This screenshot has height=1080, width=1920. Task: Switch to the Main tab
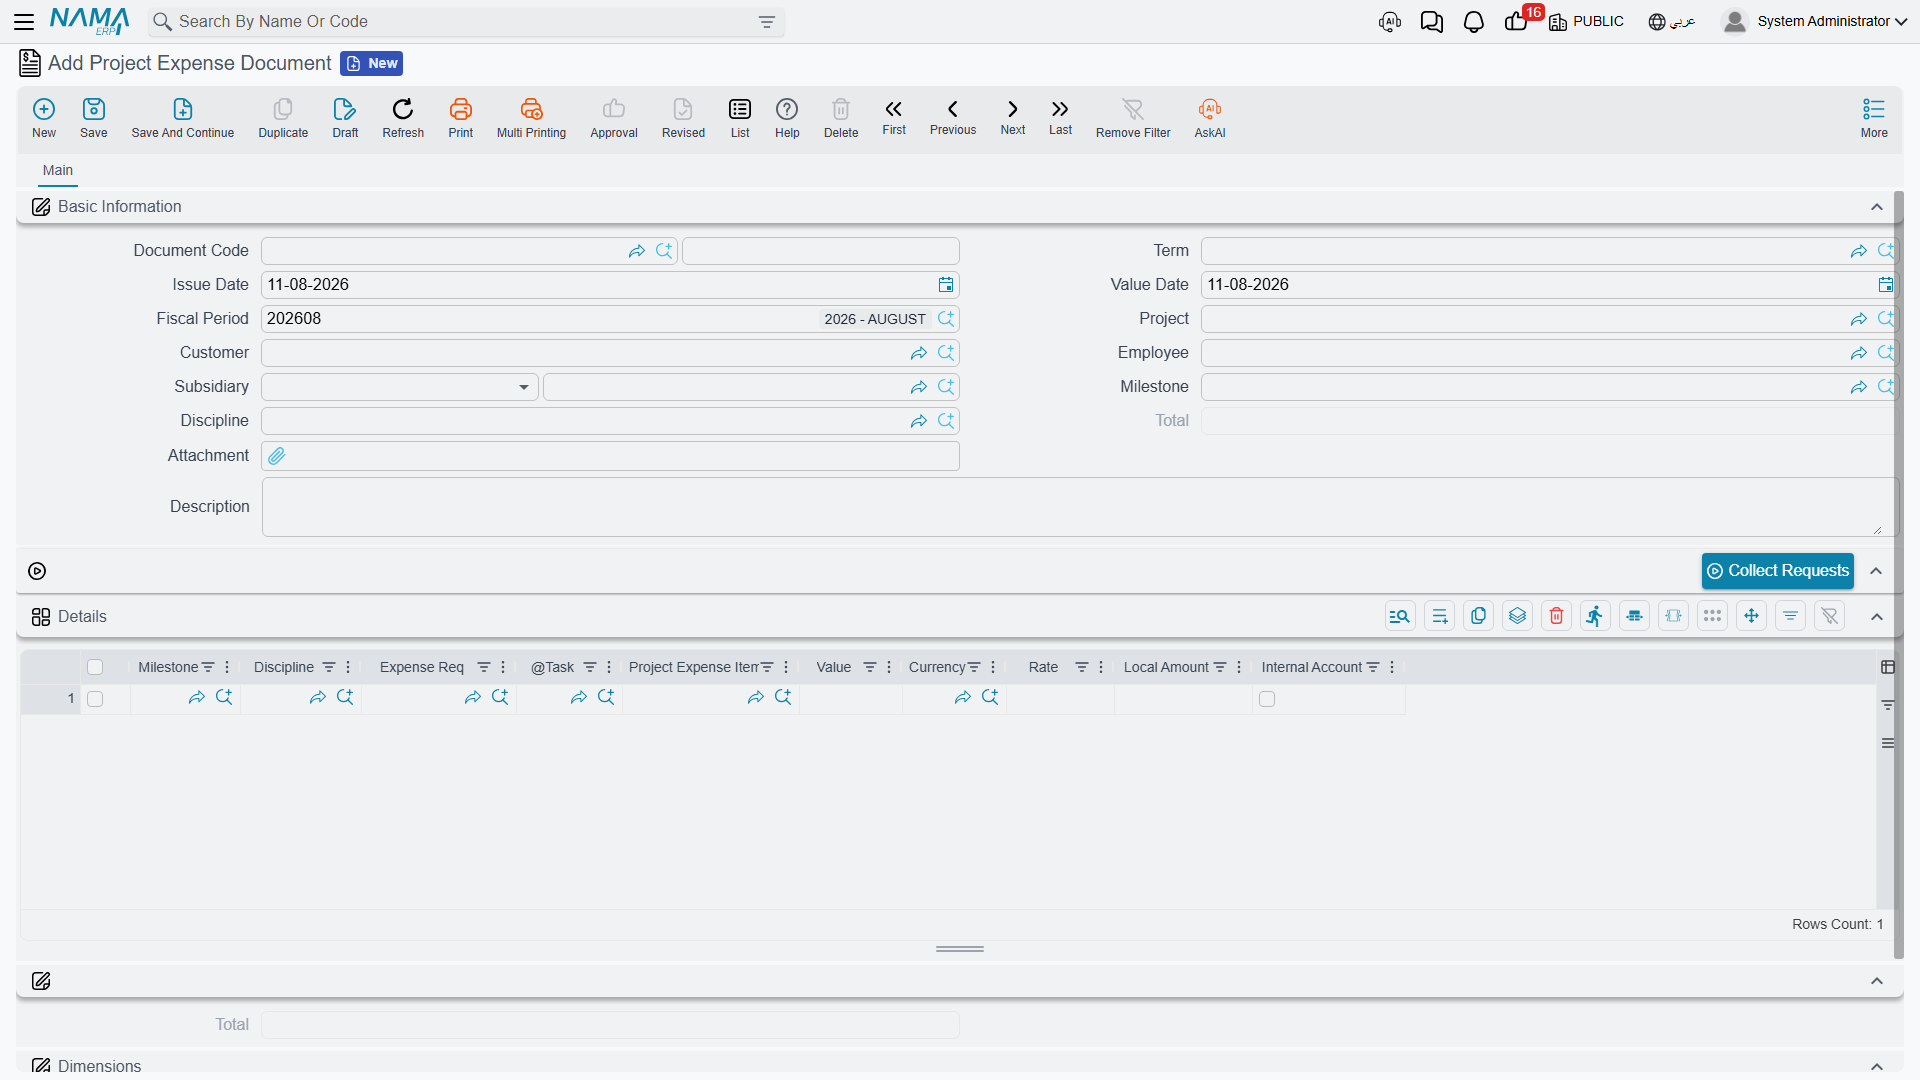[58, 170]
